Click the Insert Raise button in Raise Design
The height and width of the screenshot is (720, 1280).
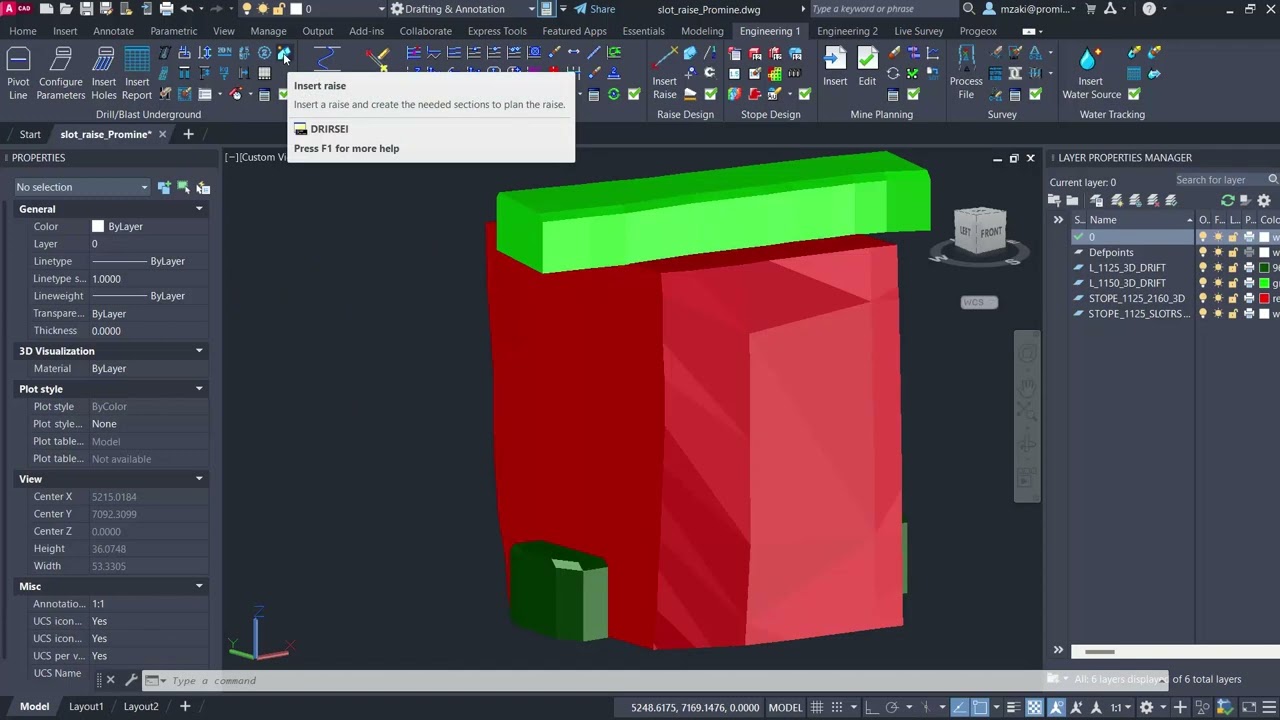coord(664,73)
